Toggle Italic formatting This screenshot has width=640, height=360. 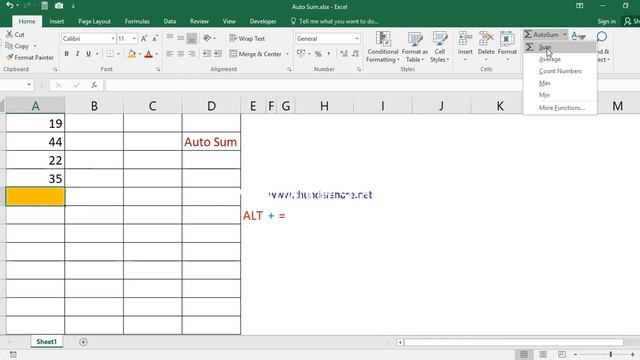pyautogui.click(x=77, y=54)
